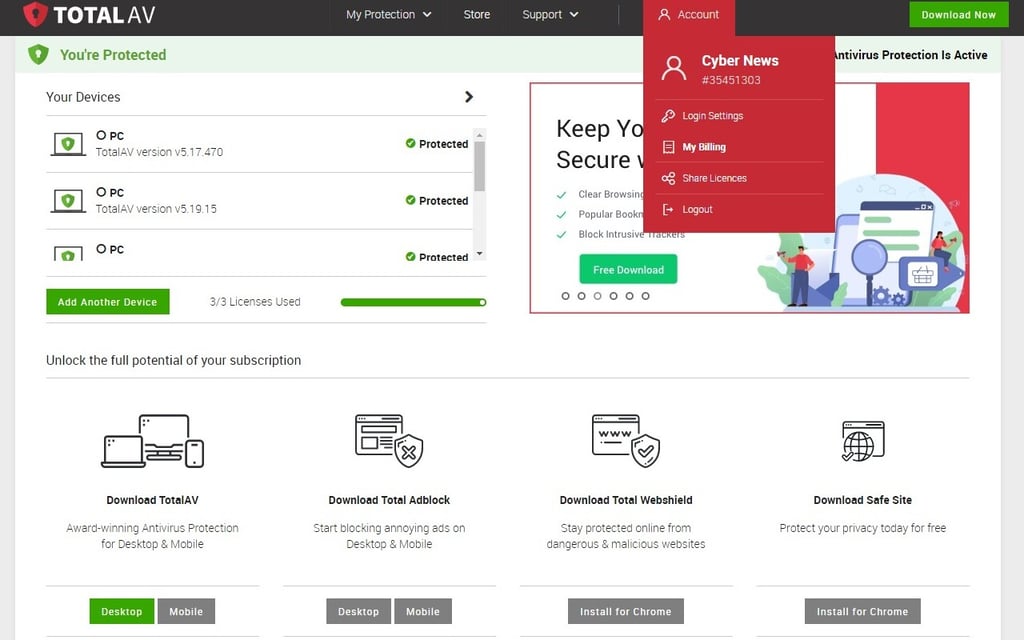This screenshot has width=1024, height=640.
Task: Select the third banner carousel dot
Action: [x=598, y=296]
